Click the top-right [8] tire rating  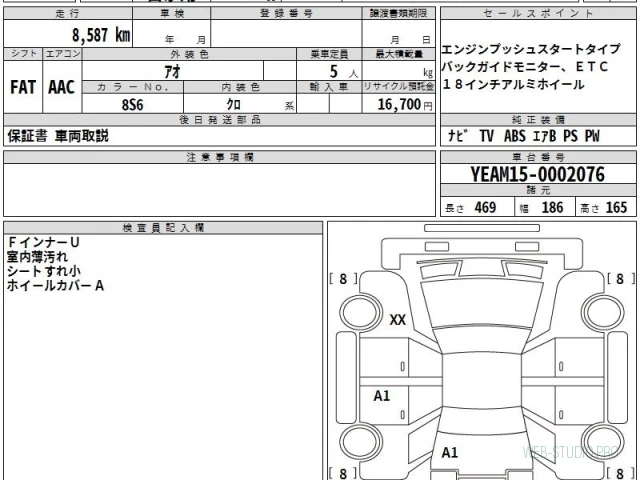(620, 279)
